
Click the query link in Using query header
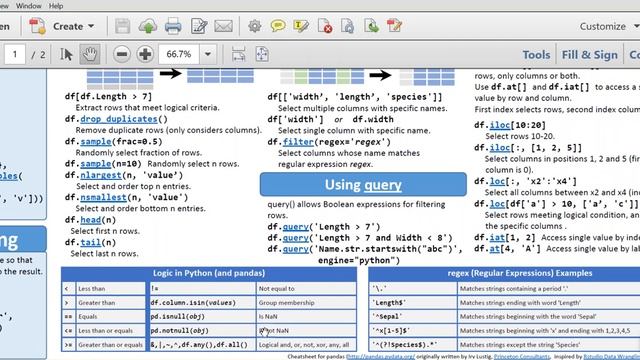(382, 185)
